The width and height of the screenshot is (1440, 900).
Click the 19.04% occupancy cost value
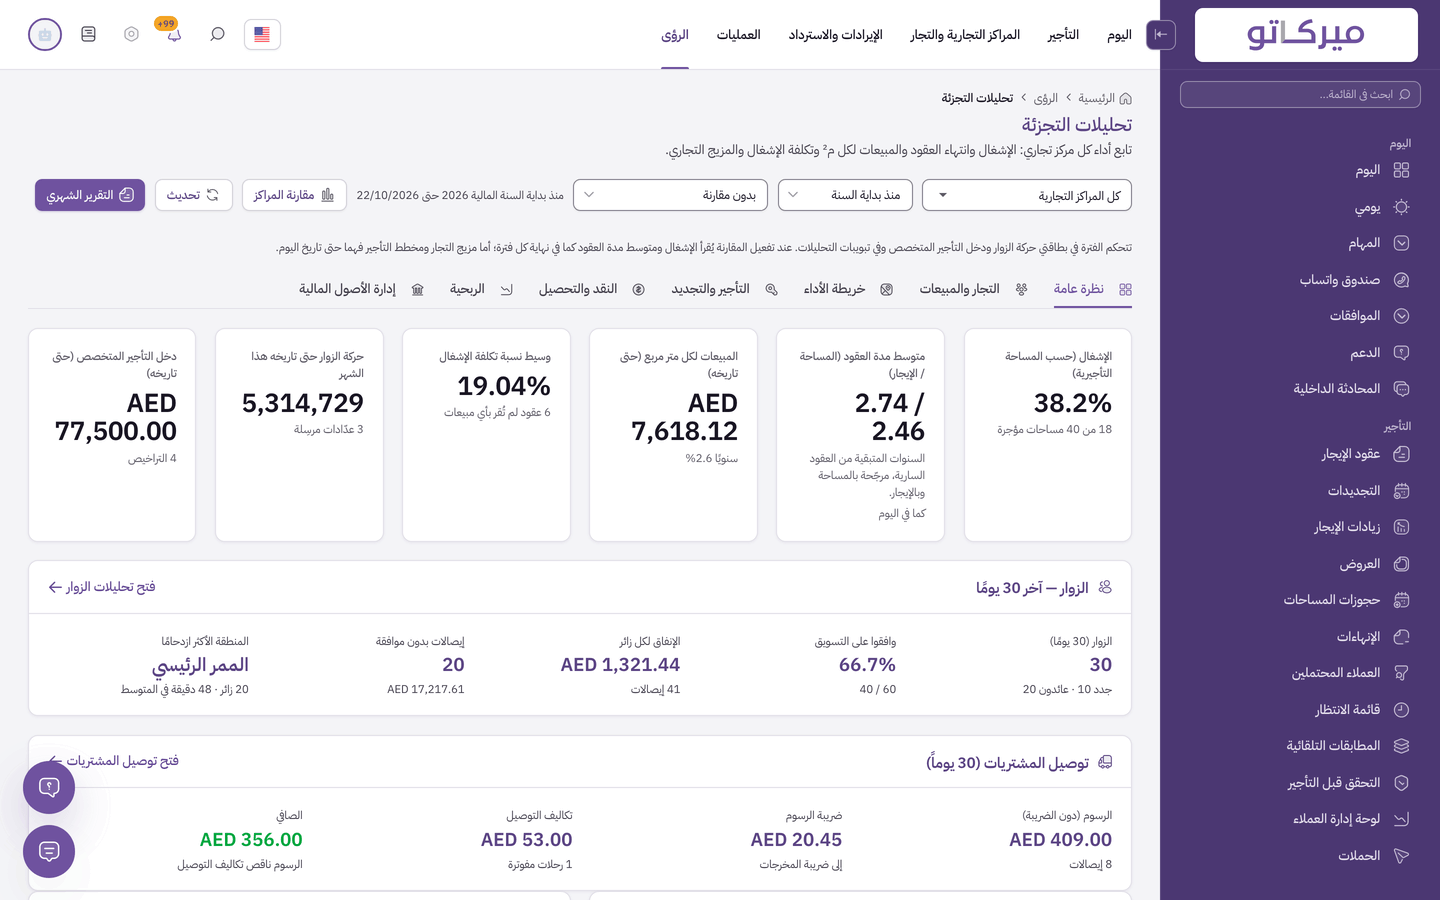[504, 386]
